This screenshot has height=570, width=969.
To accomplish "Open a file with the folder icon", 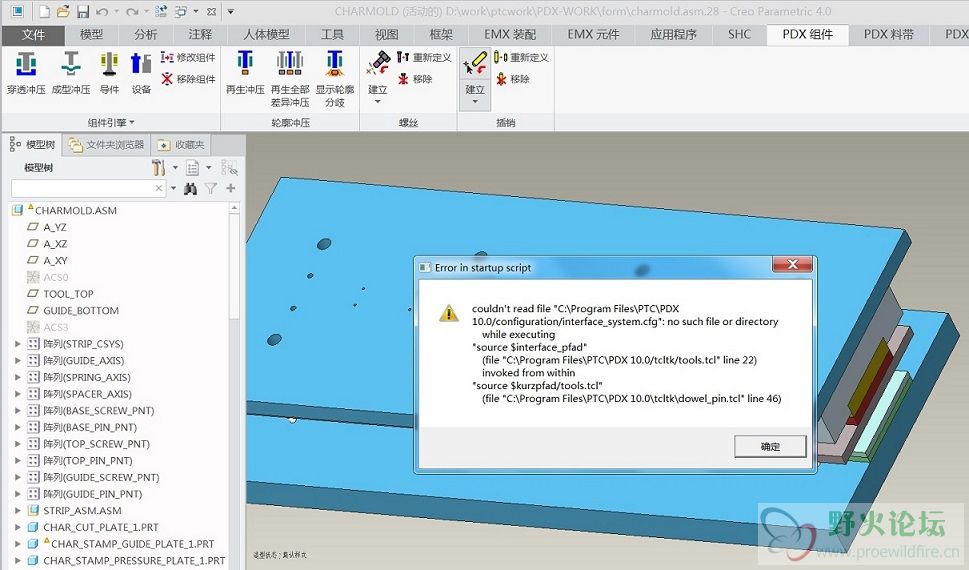I will tap(63, 11).
